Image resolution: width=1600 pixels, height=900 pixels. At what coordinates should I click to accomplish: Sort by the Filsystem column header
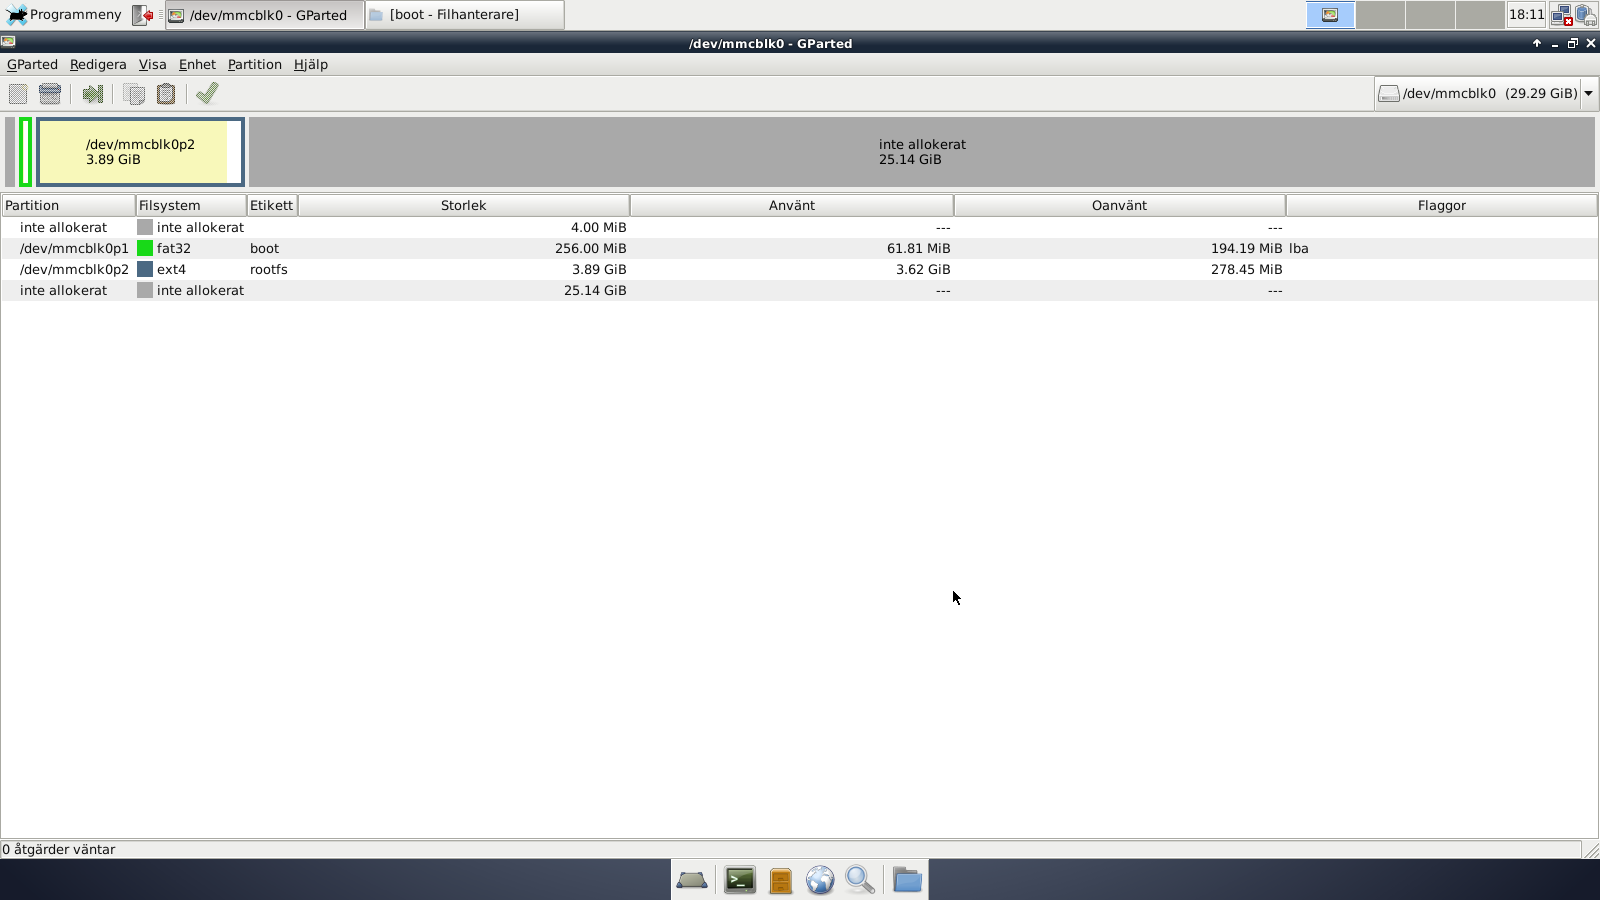(191, 205)
